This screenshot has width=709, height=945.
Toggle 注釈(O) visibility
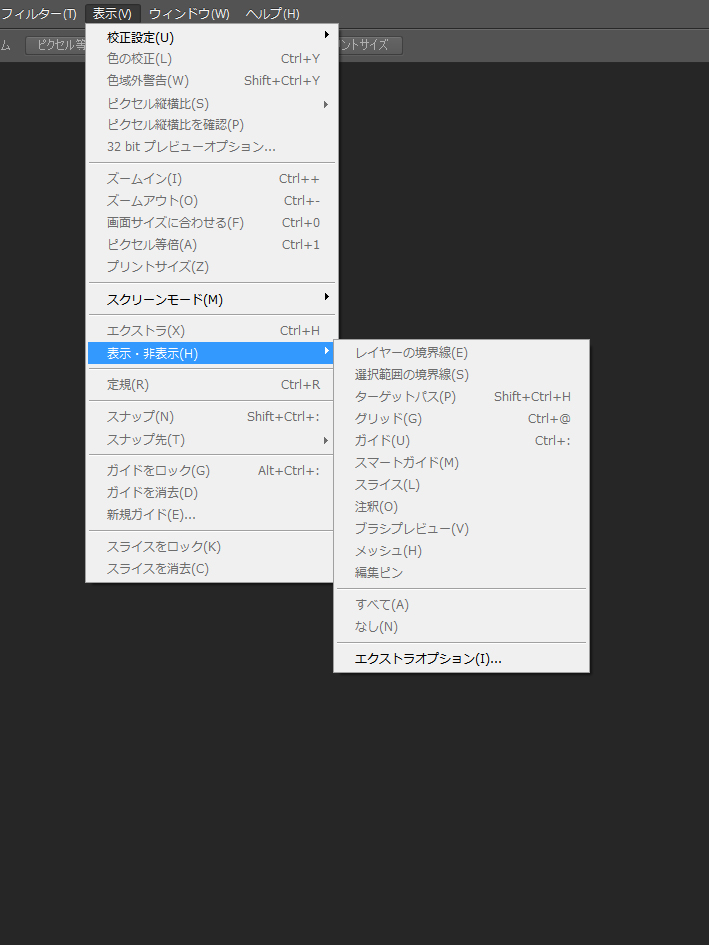[461, 507]
